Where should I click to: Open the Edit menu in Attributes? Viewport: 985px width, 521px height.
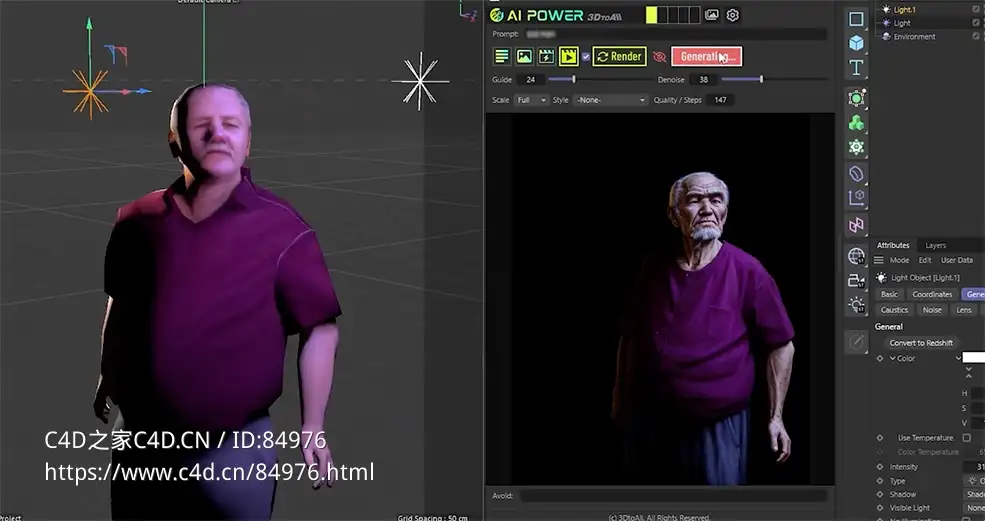[925, 260]
